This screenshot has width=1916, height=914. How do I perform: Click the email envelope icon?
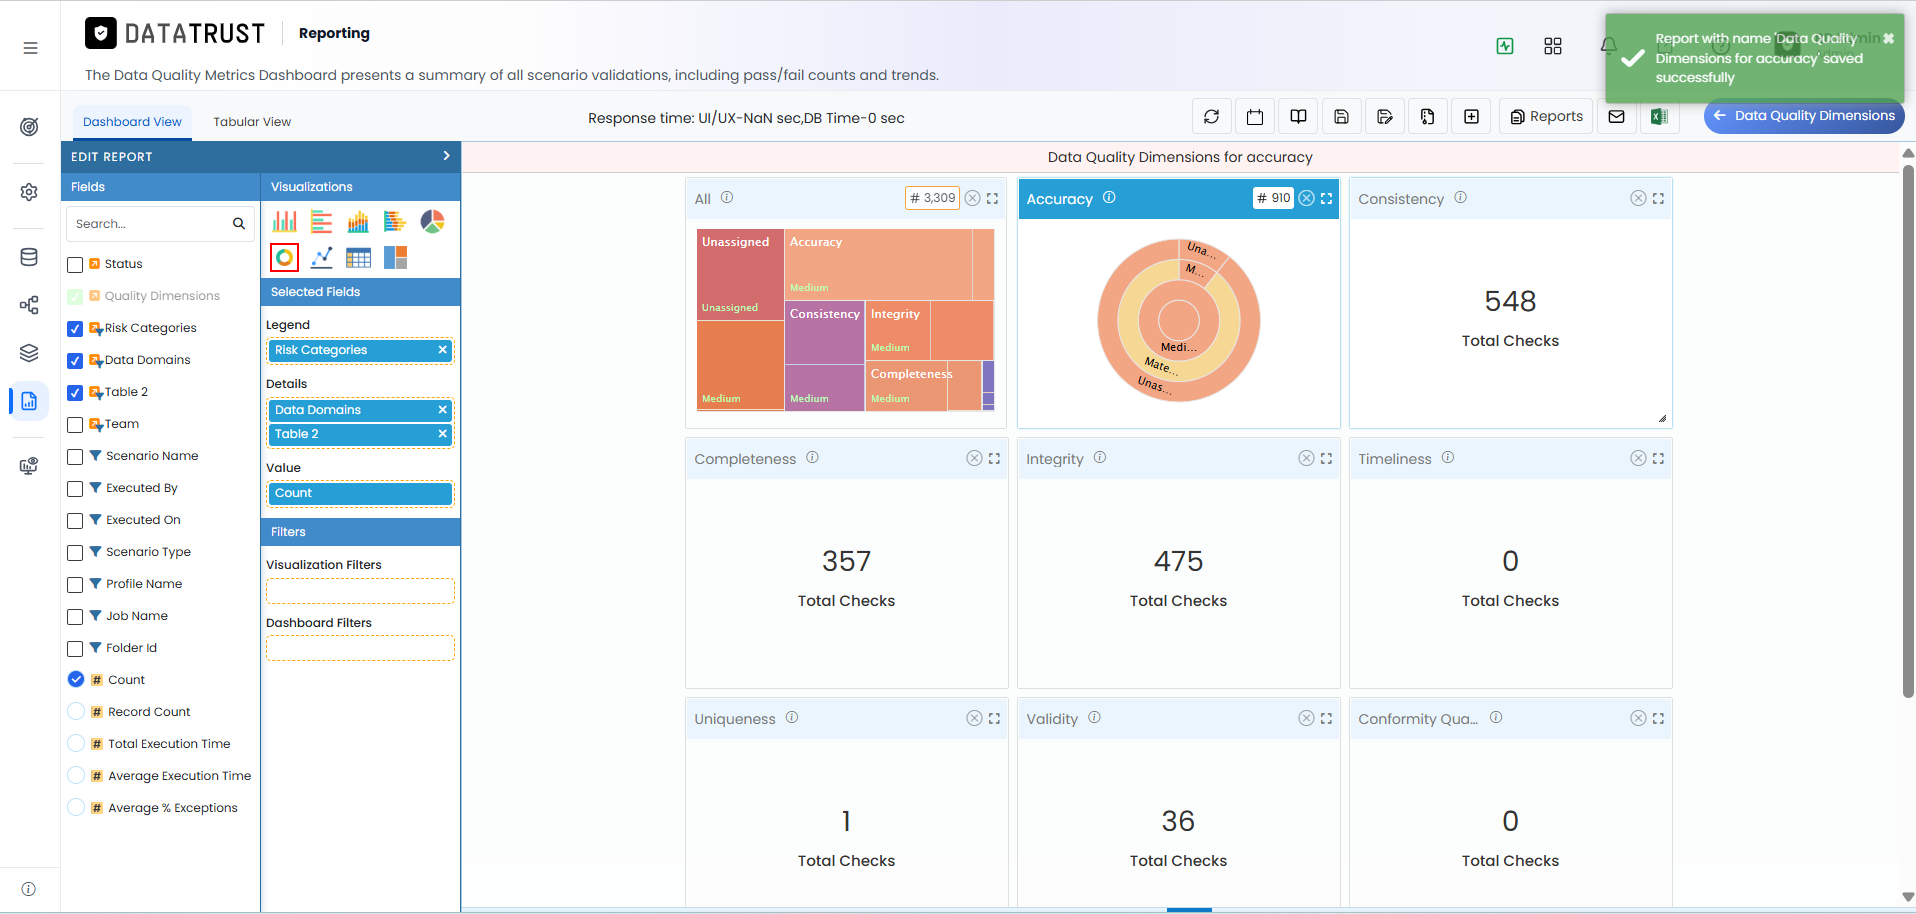pyautogui.click(x=1616, y=117)
